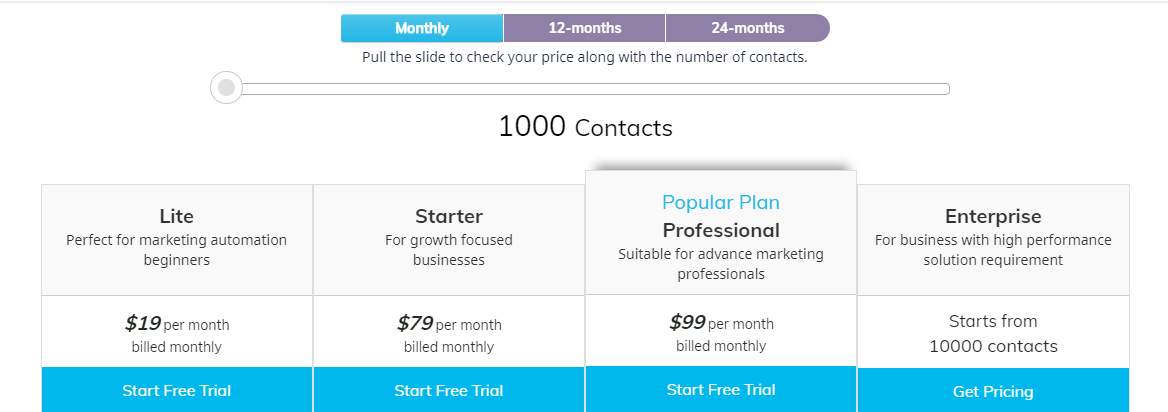Viewport: 1168px width, 412px height.
Task: Select the $79 per month price
Action: (x=449, y=324)
